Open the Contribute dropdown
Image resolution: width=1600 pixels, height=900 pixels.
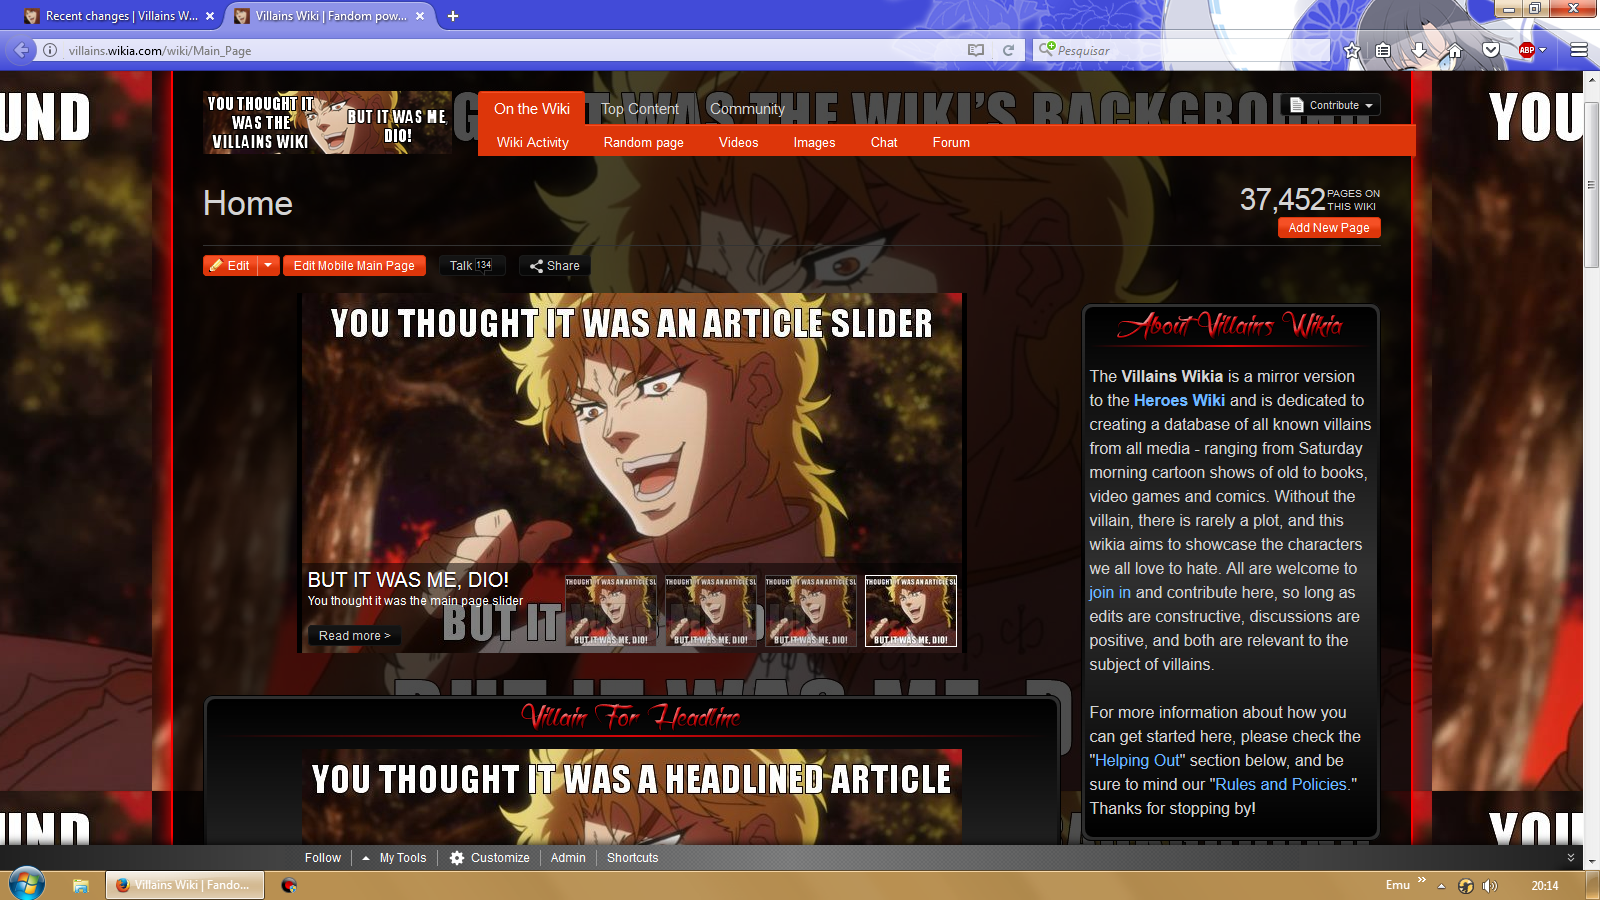point(1331,105)
